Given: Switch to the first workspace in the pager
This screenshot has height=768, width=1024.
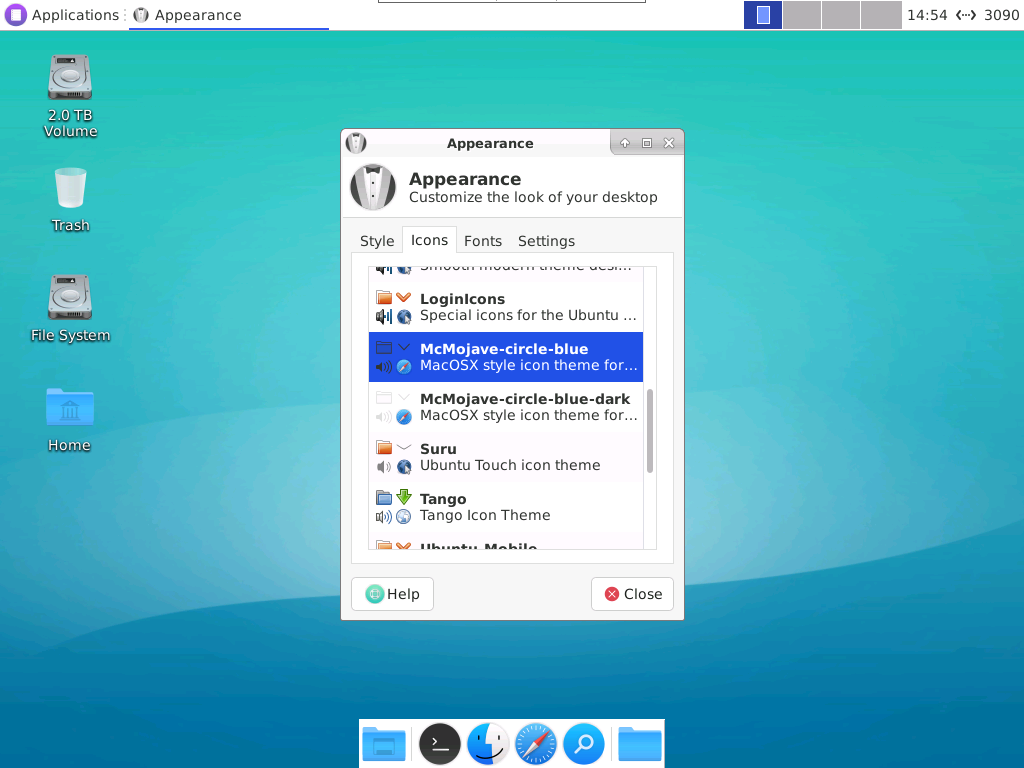Looking at the screenshot, I should coord(763,14).
